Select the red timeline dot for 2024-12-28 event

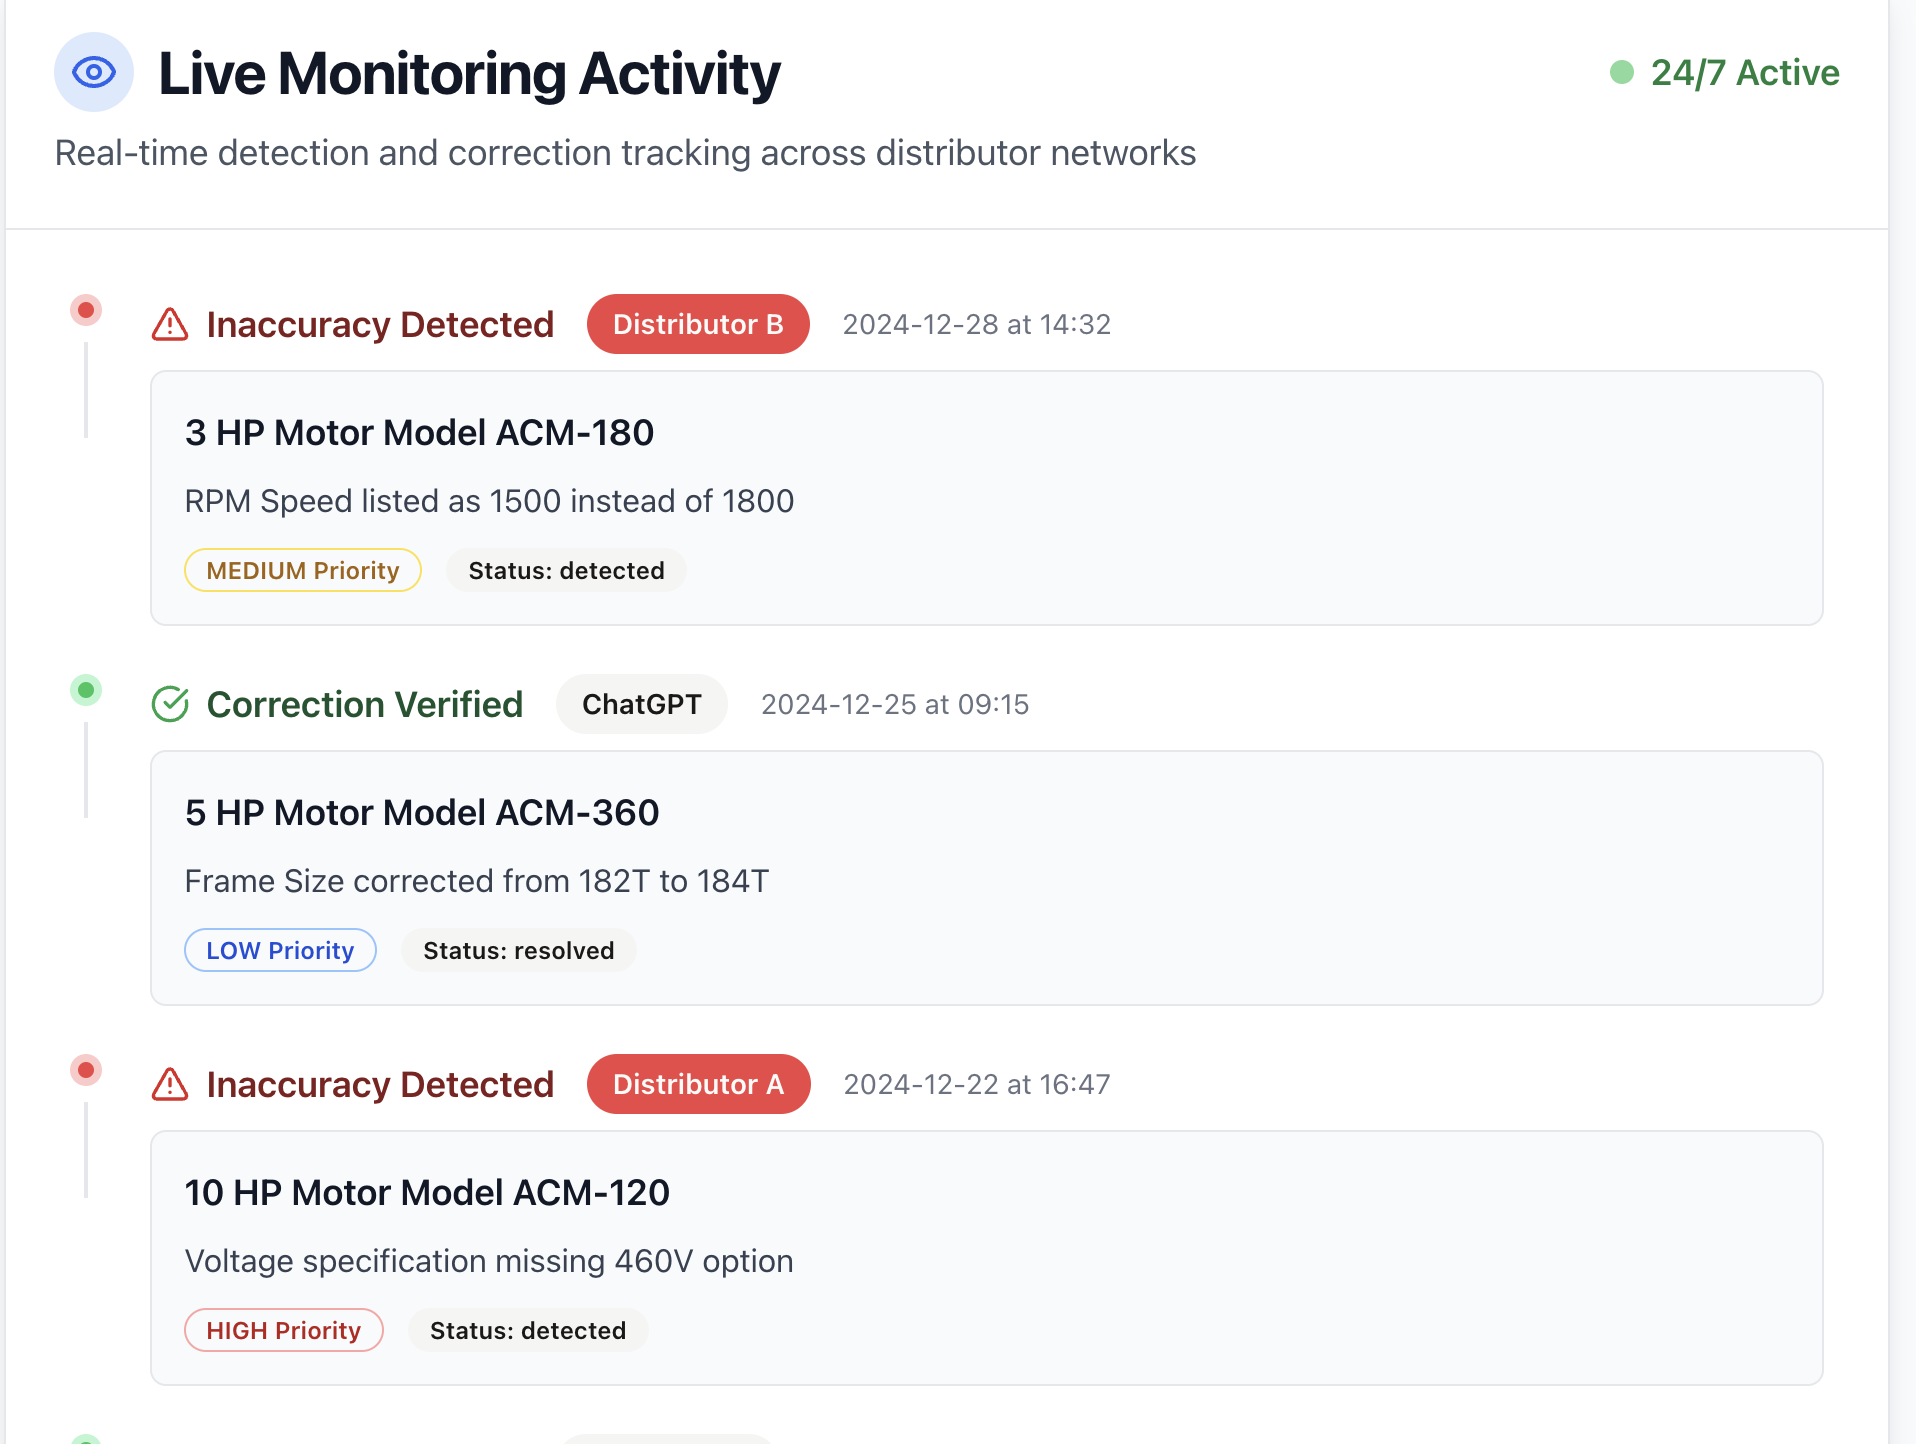[86, 310]
